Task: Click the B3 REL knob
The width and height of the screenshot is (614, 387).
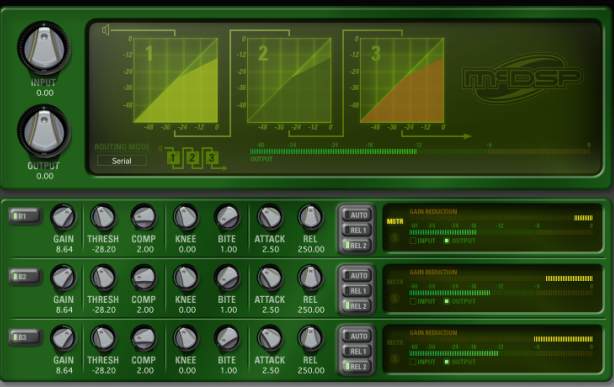Action: 311,338
